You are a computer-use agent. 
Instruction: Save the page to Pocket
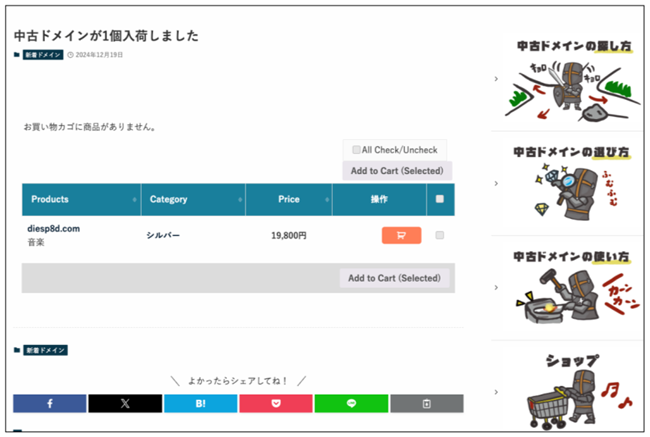pos(275,403)
